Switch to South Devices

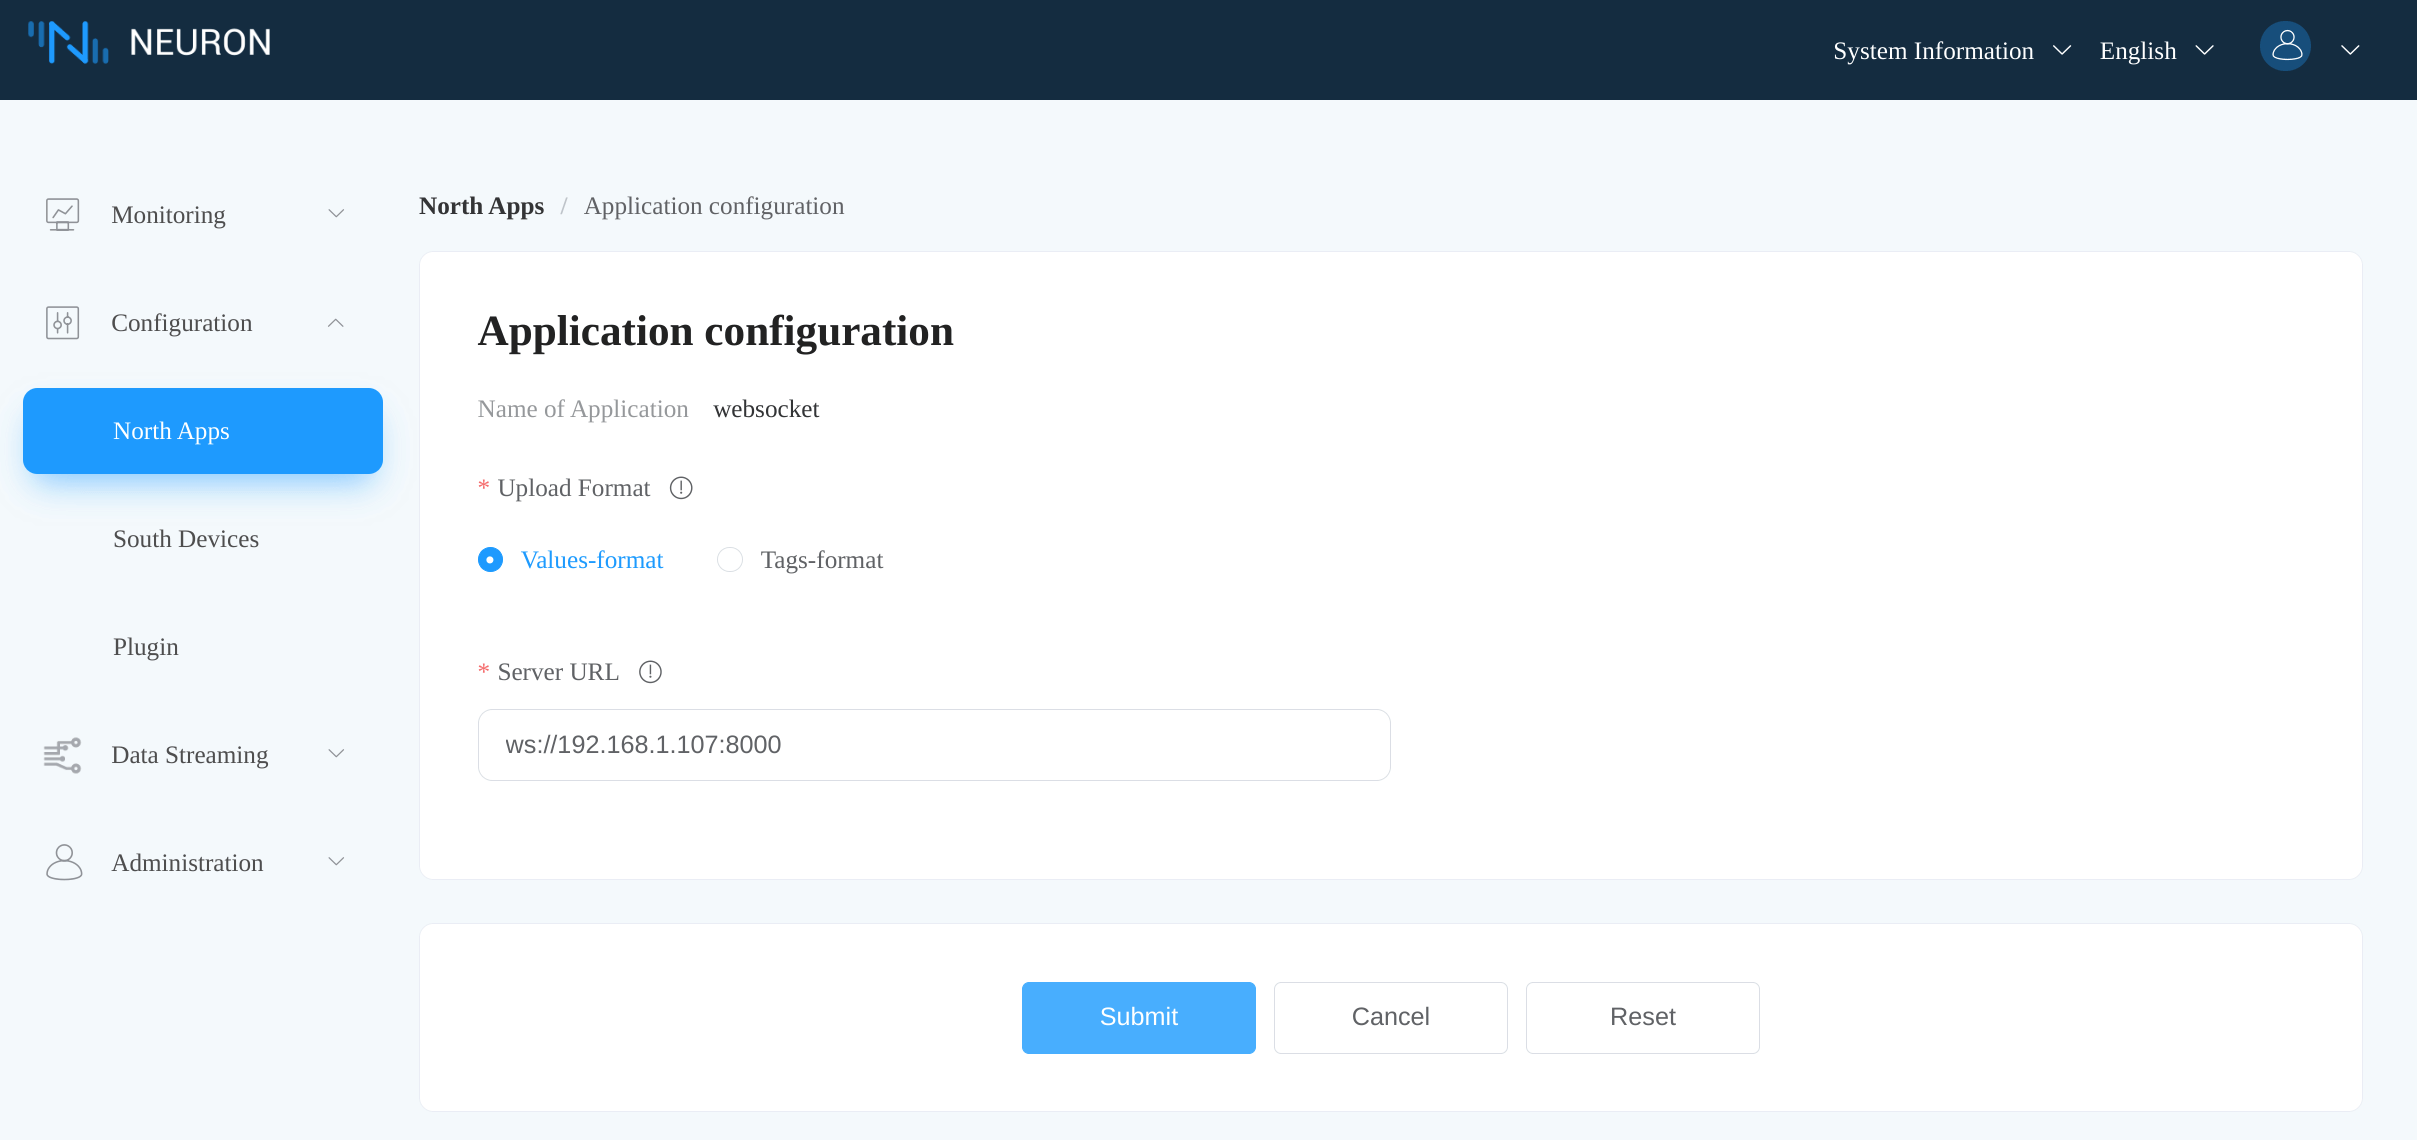(186, 538)
